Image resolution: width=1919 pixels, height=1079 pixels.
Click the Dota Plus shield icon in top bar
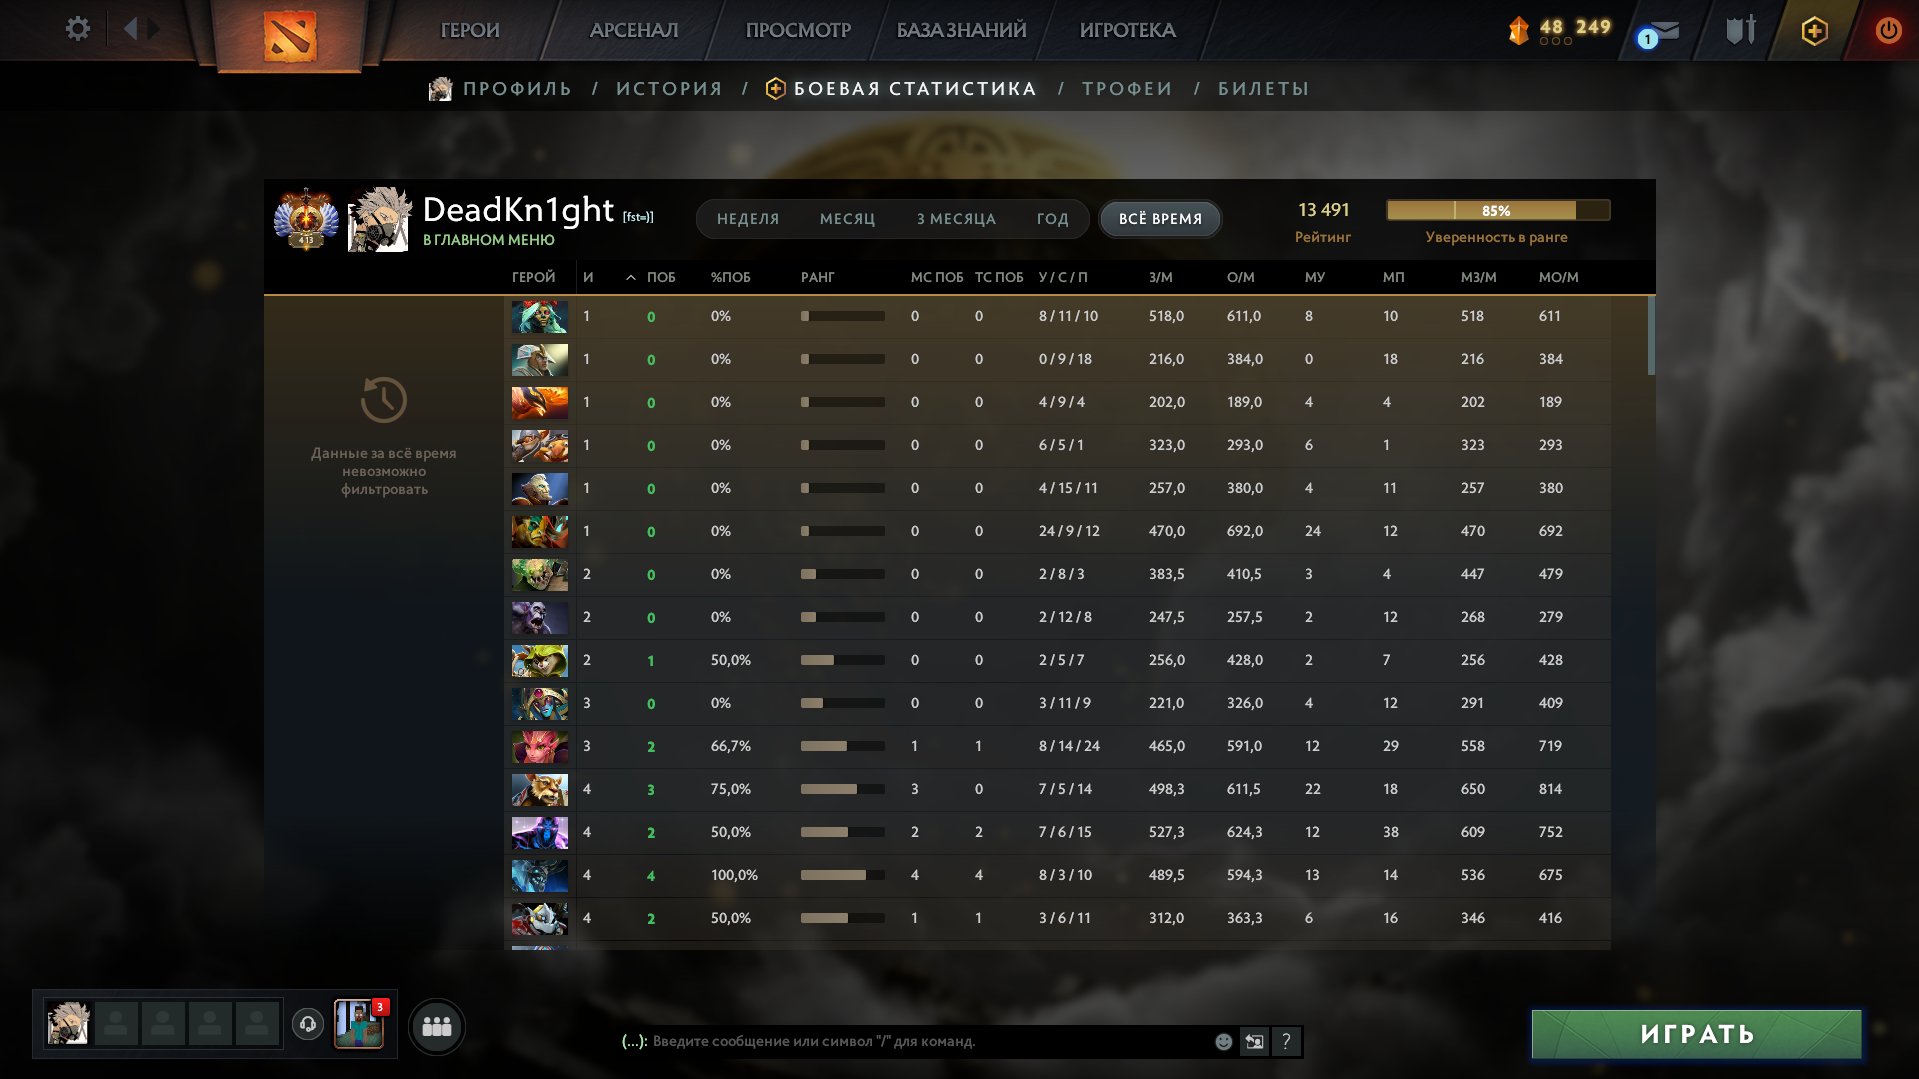pos(1814,31)
